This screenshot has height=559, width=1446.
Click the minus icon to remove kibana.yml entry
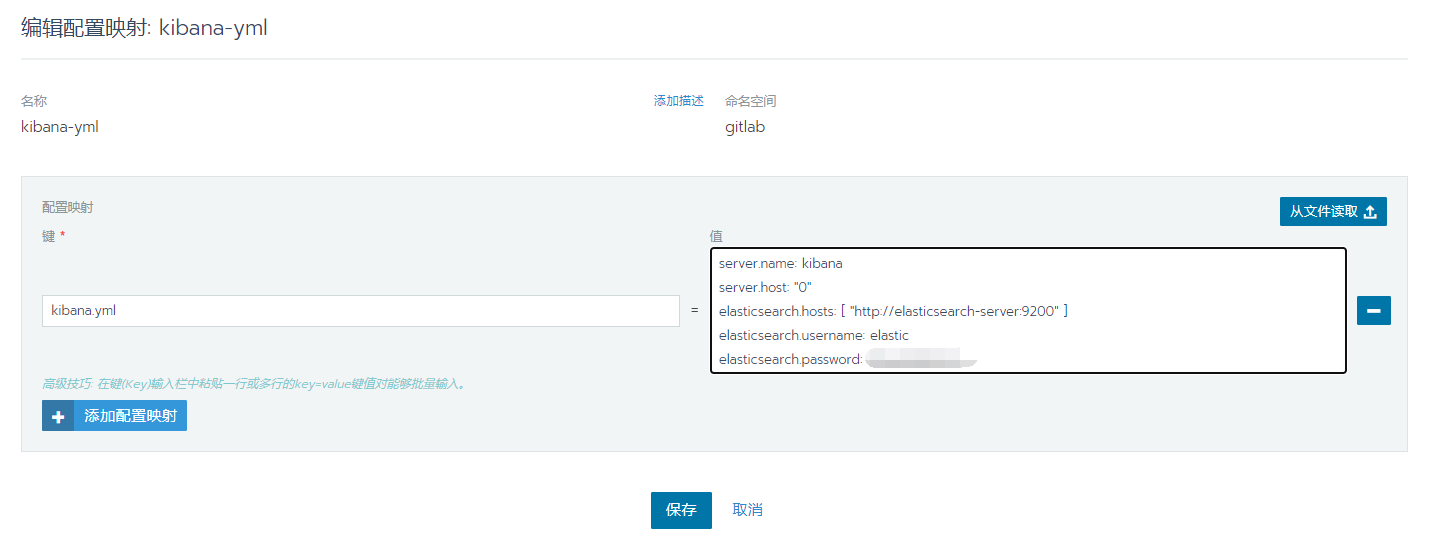[1373, 311]
